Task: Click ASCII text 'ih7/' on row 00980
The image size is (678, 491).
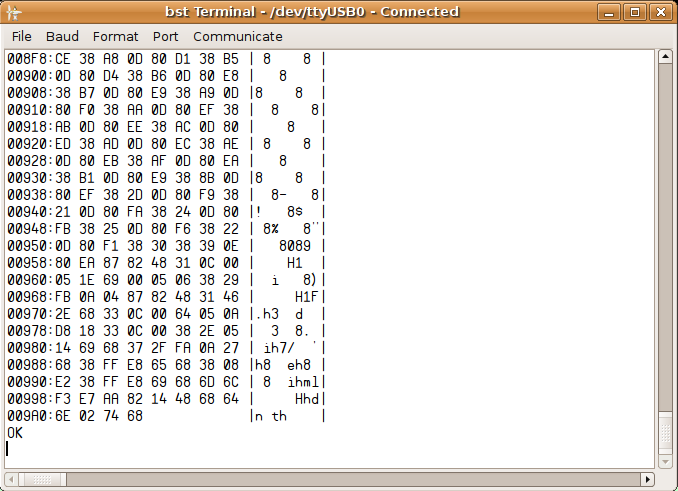Action: pyautogui.click(x=279, y=348)
